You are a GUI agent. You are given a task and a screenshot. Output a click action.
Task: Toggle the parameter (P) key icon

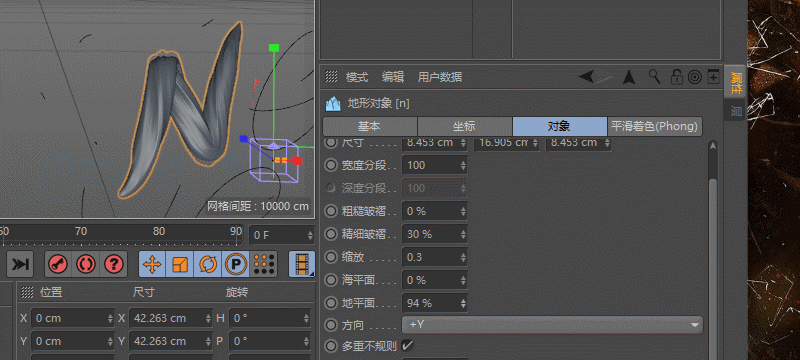pyautogui.click(x=236, y=264)
